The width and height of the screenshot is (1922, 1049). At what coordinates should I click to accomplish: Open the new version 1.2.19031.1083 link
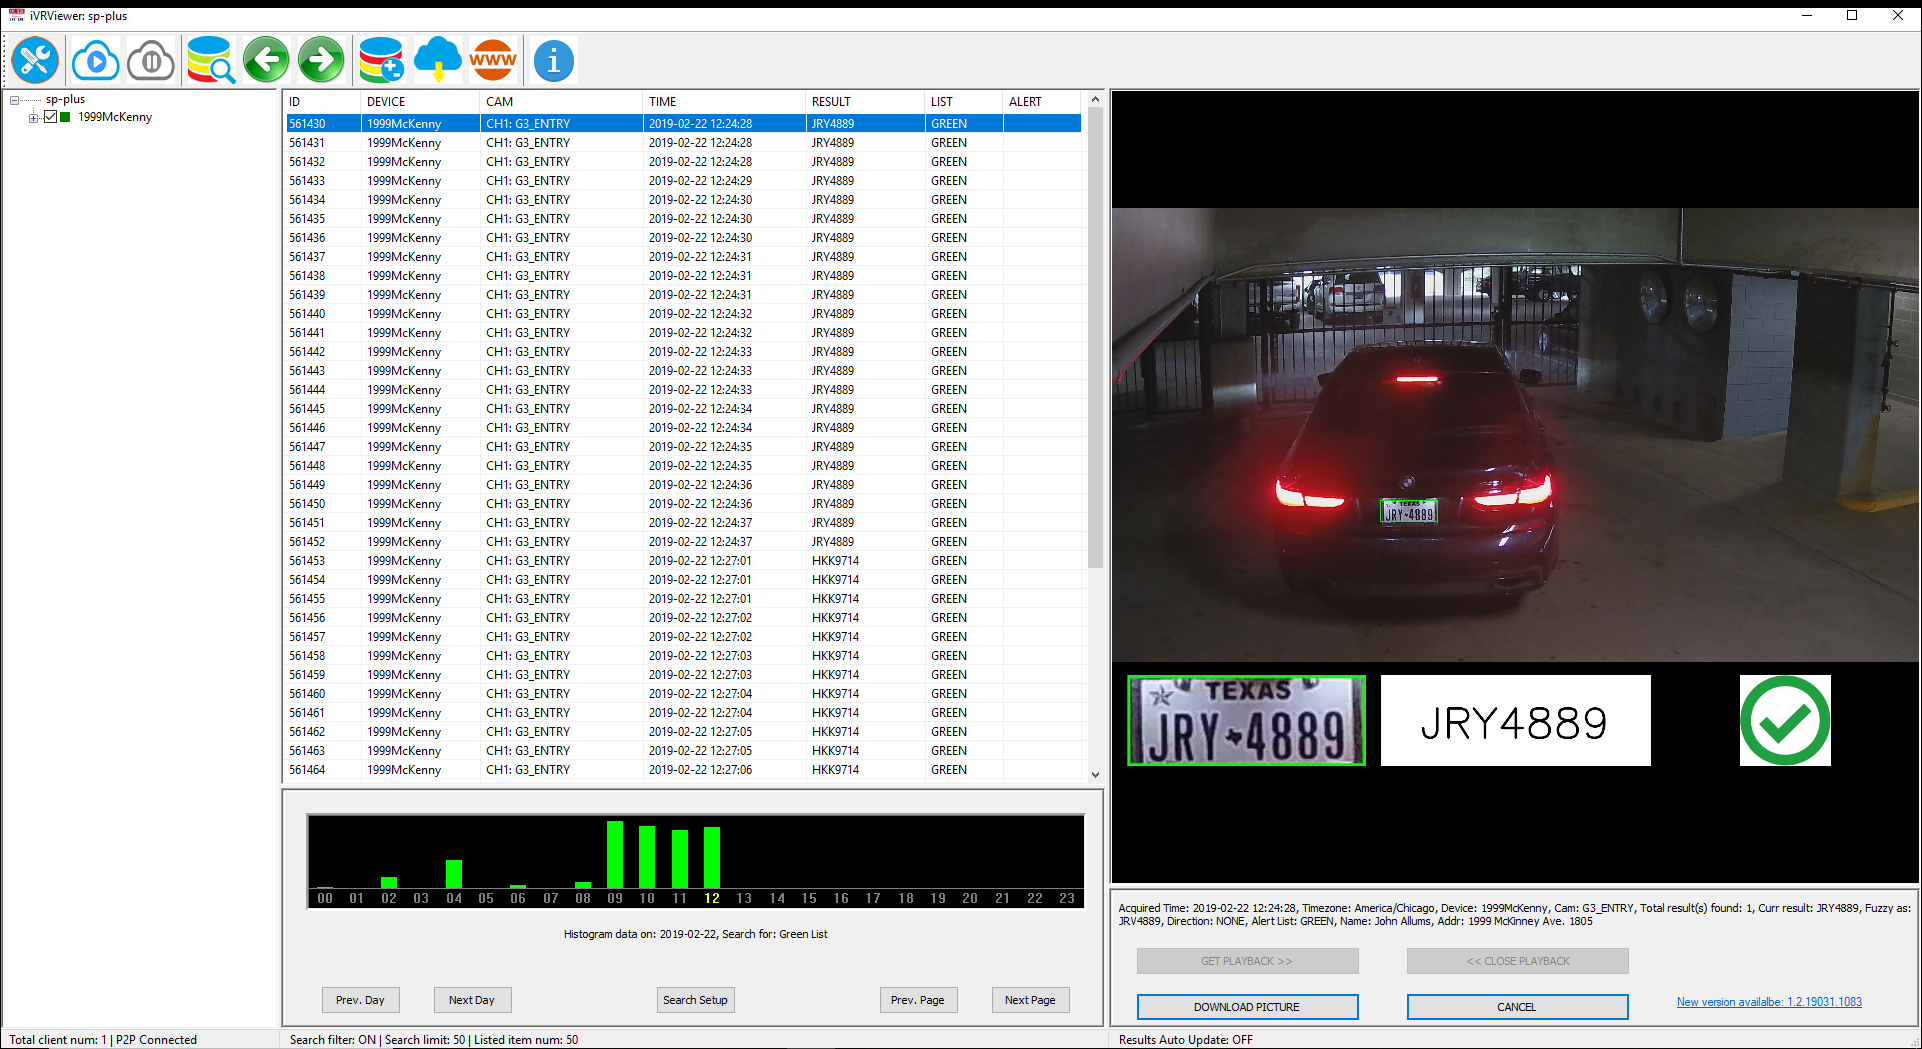(1768, 1001)
